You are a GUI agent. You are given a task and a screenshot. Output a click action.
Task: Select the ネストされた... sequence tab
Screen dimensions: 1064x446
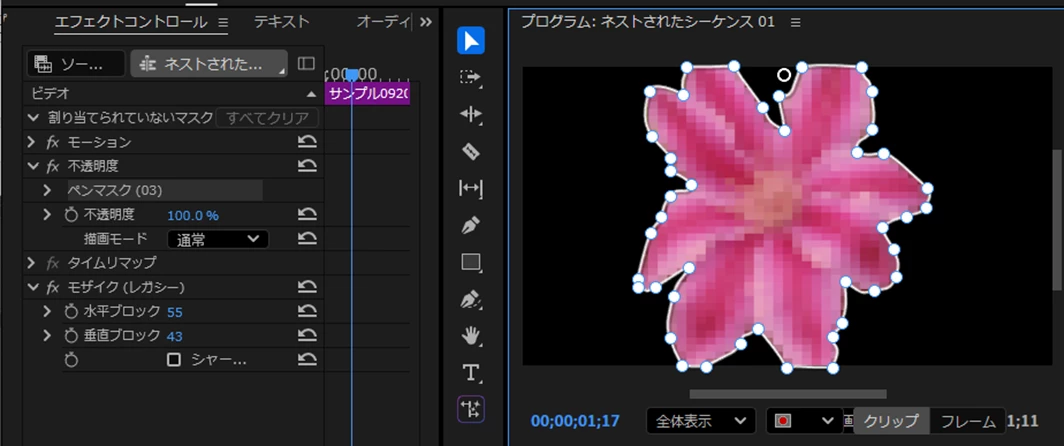(x=209, y=64)
